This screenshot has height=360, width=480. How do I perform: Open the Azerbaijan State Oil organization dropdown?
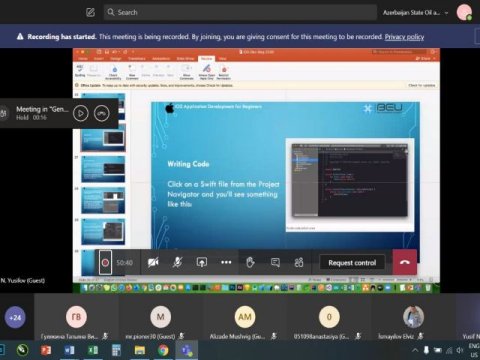[415, 13]
